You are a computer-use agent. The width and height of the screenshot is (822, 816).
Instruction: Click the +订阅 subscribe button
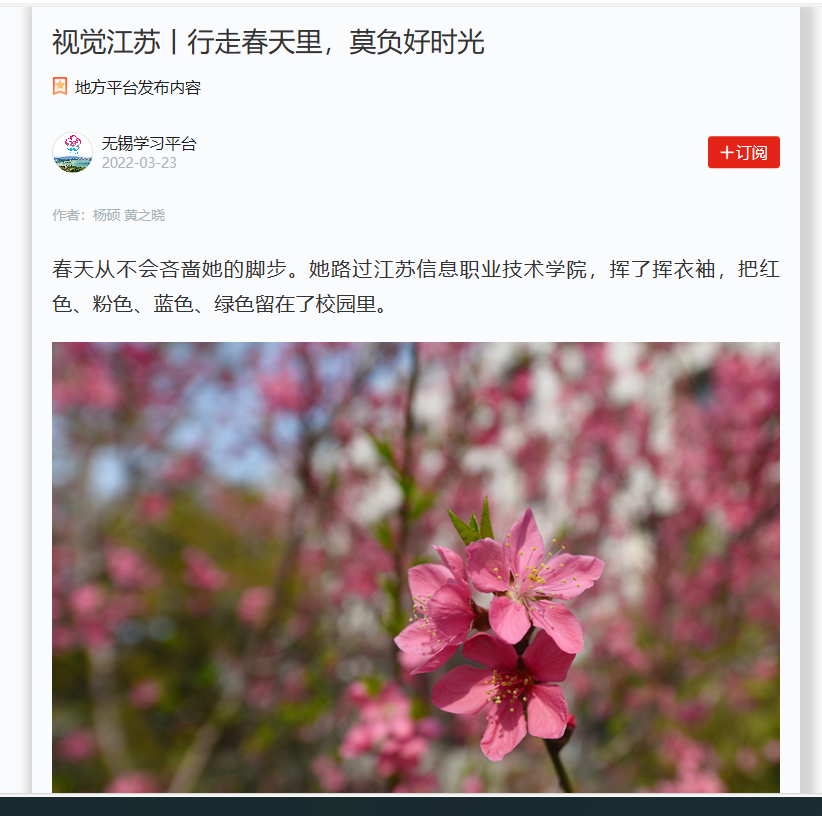coord(743,152)
